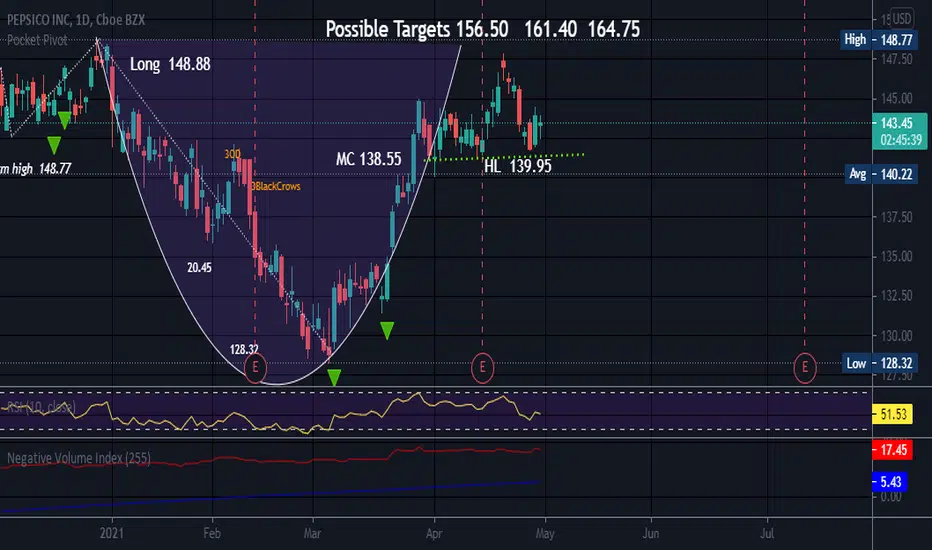Click the 3BlackCrows pattern label
The width and height of the screenshot is (932, 550).
tap(276, 186)
